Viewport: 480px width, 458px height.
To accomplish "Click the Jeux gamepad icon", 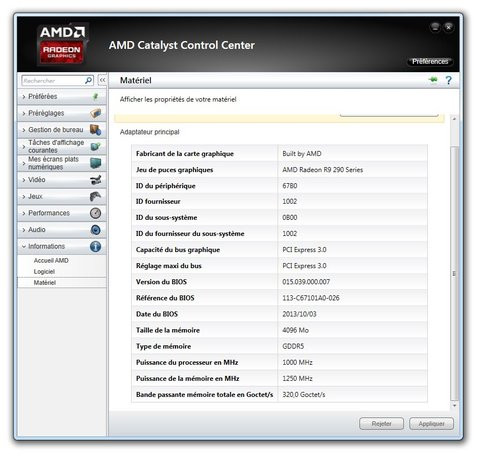I will (96, 196).
